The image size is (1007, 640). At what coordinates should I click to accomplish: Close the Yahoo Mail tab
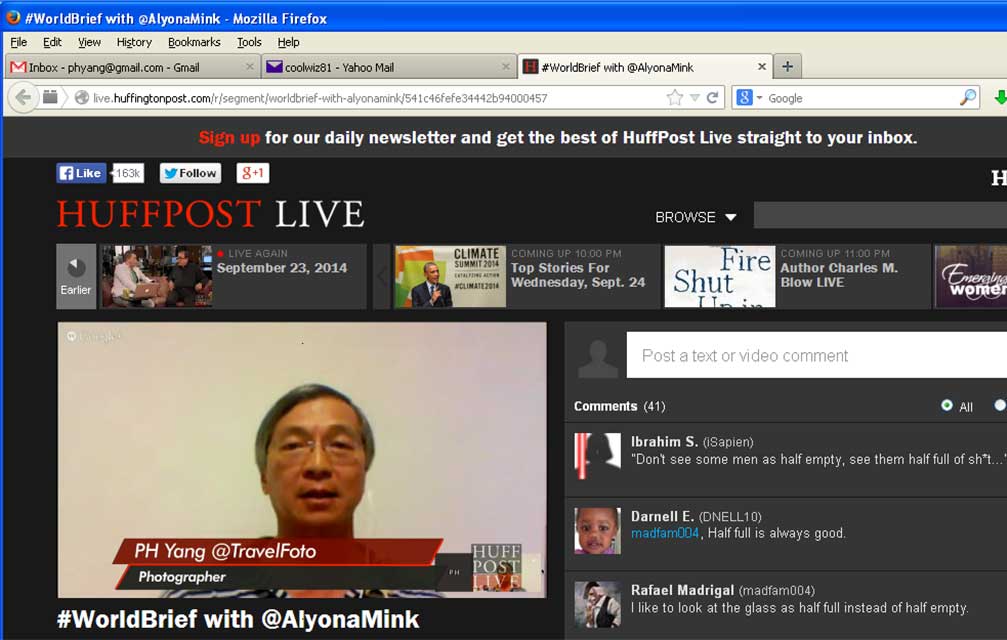[506, 67]
